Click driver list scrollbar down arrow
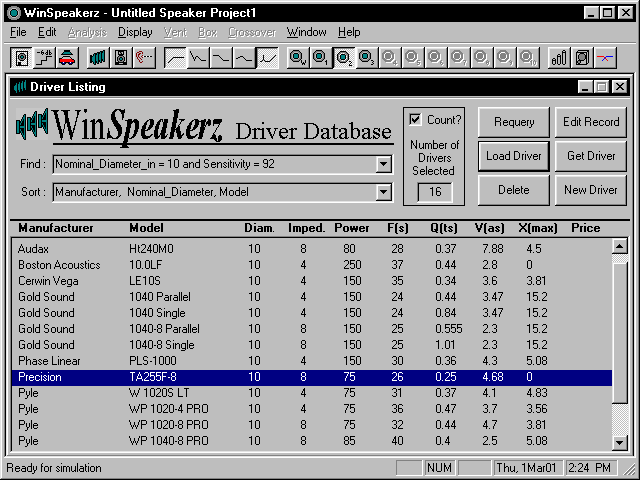The width and height of the screenshot is (640, 480). pyautogui.click(x=620, y=442)
